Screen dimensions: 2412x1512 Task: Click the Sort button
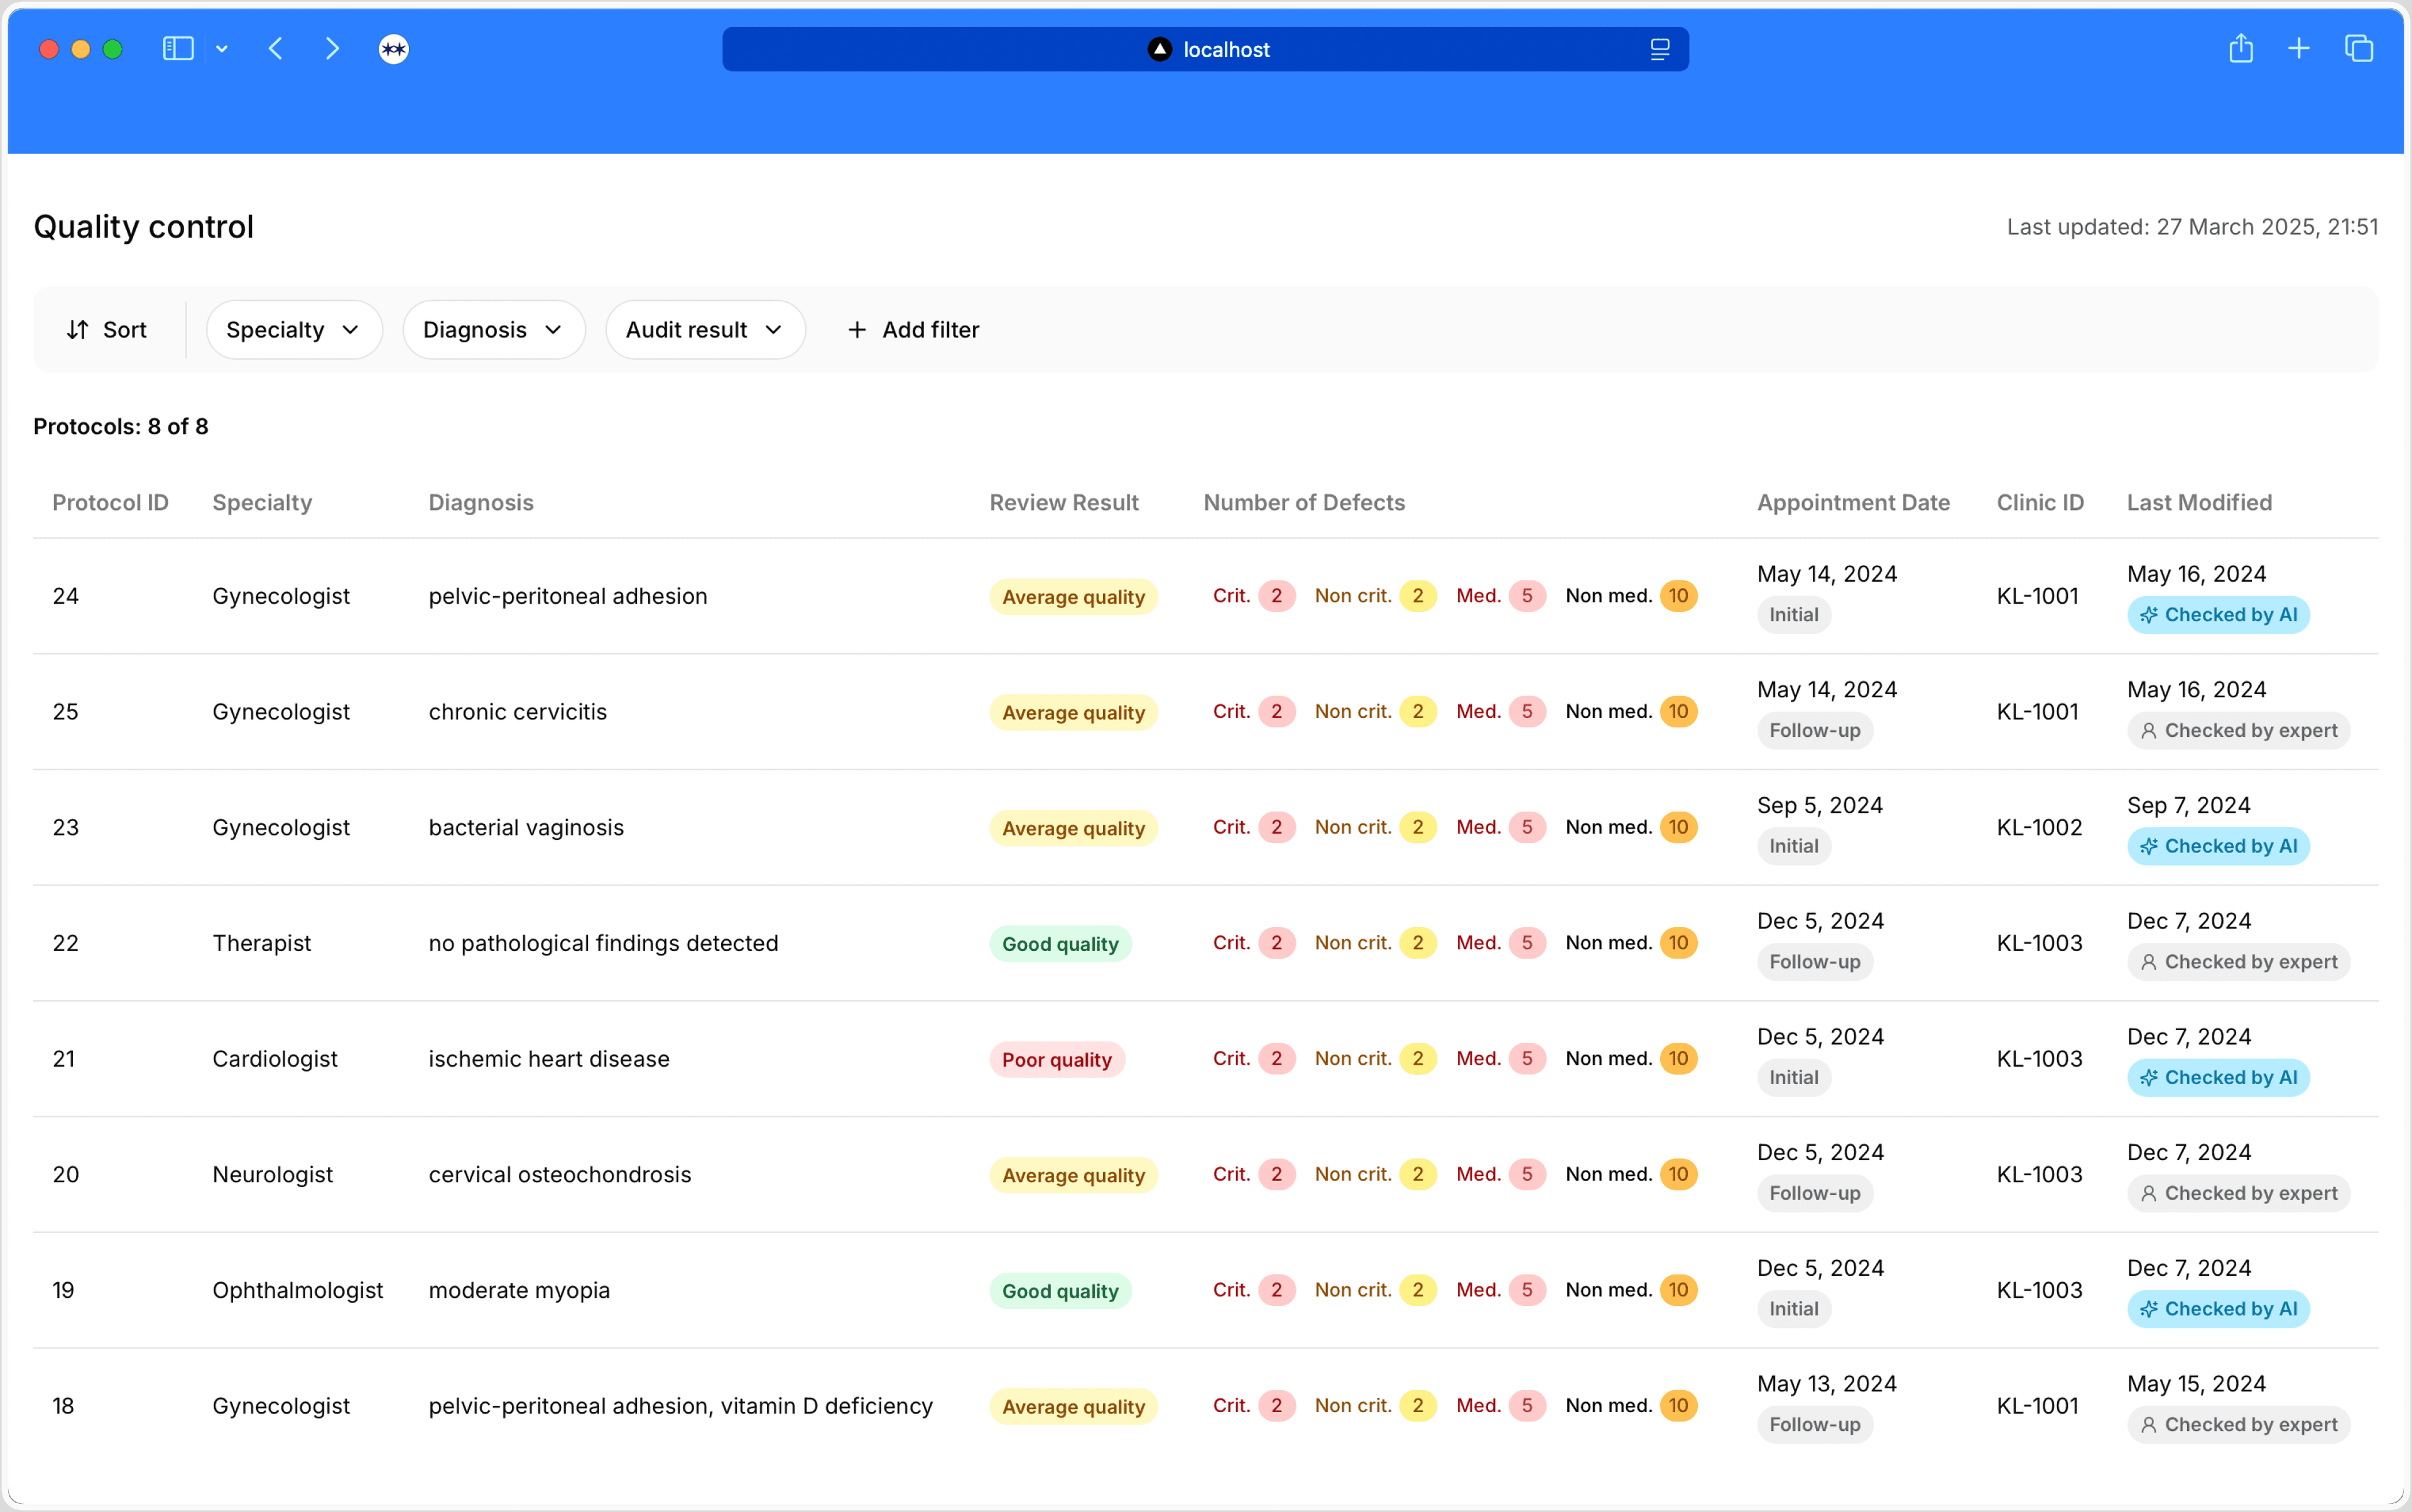107,330
